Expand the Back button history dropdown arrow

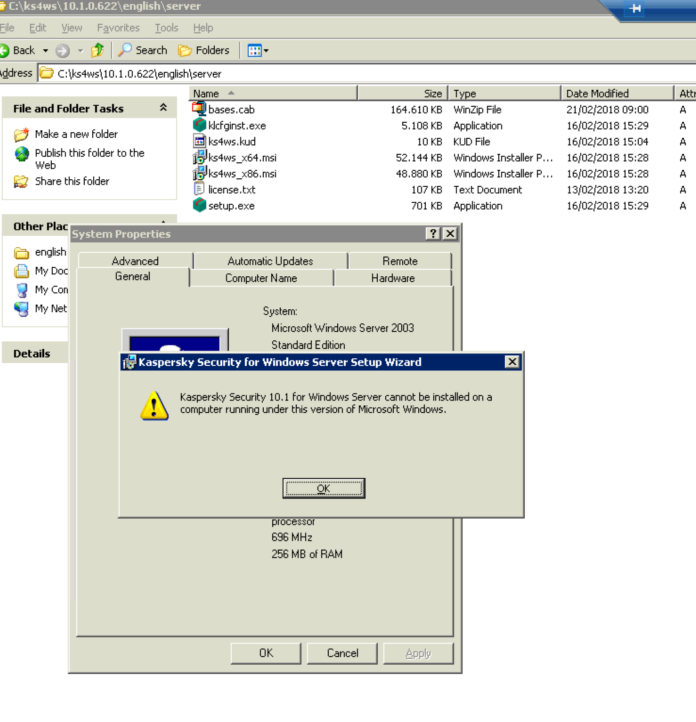coord(45,50)
